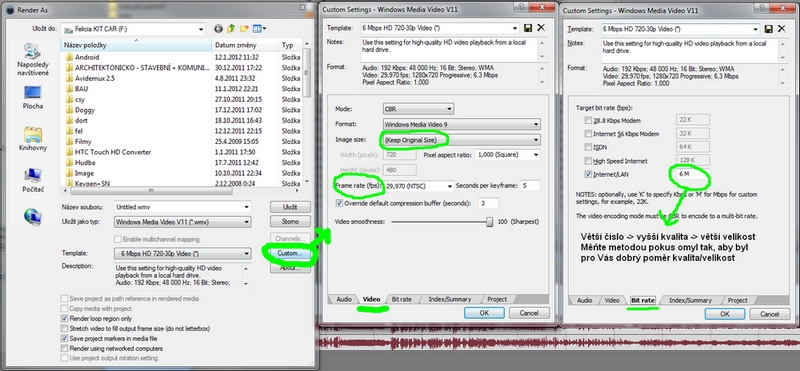This screenshot has height=371, width=800.
Task: Click the Uložit save button
Action: point(290,207)
